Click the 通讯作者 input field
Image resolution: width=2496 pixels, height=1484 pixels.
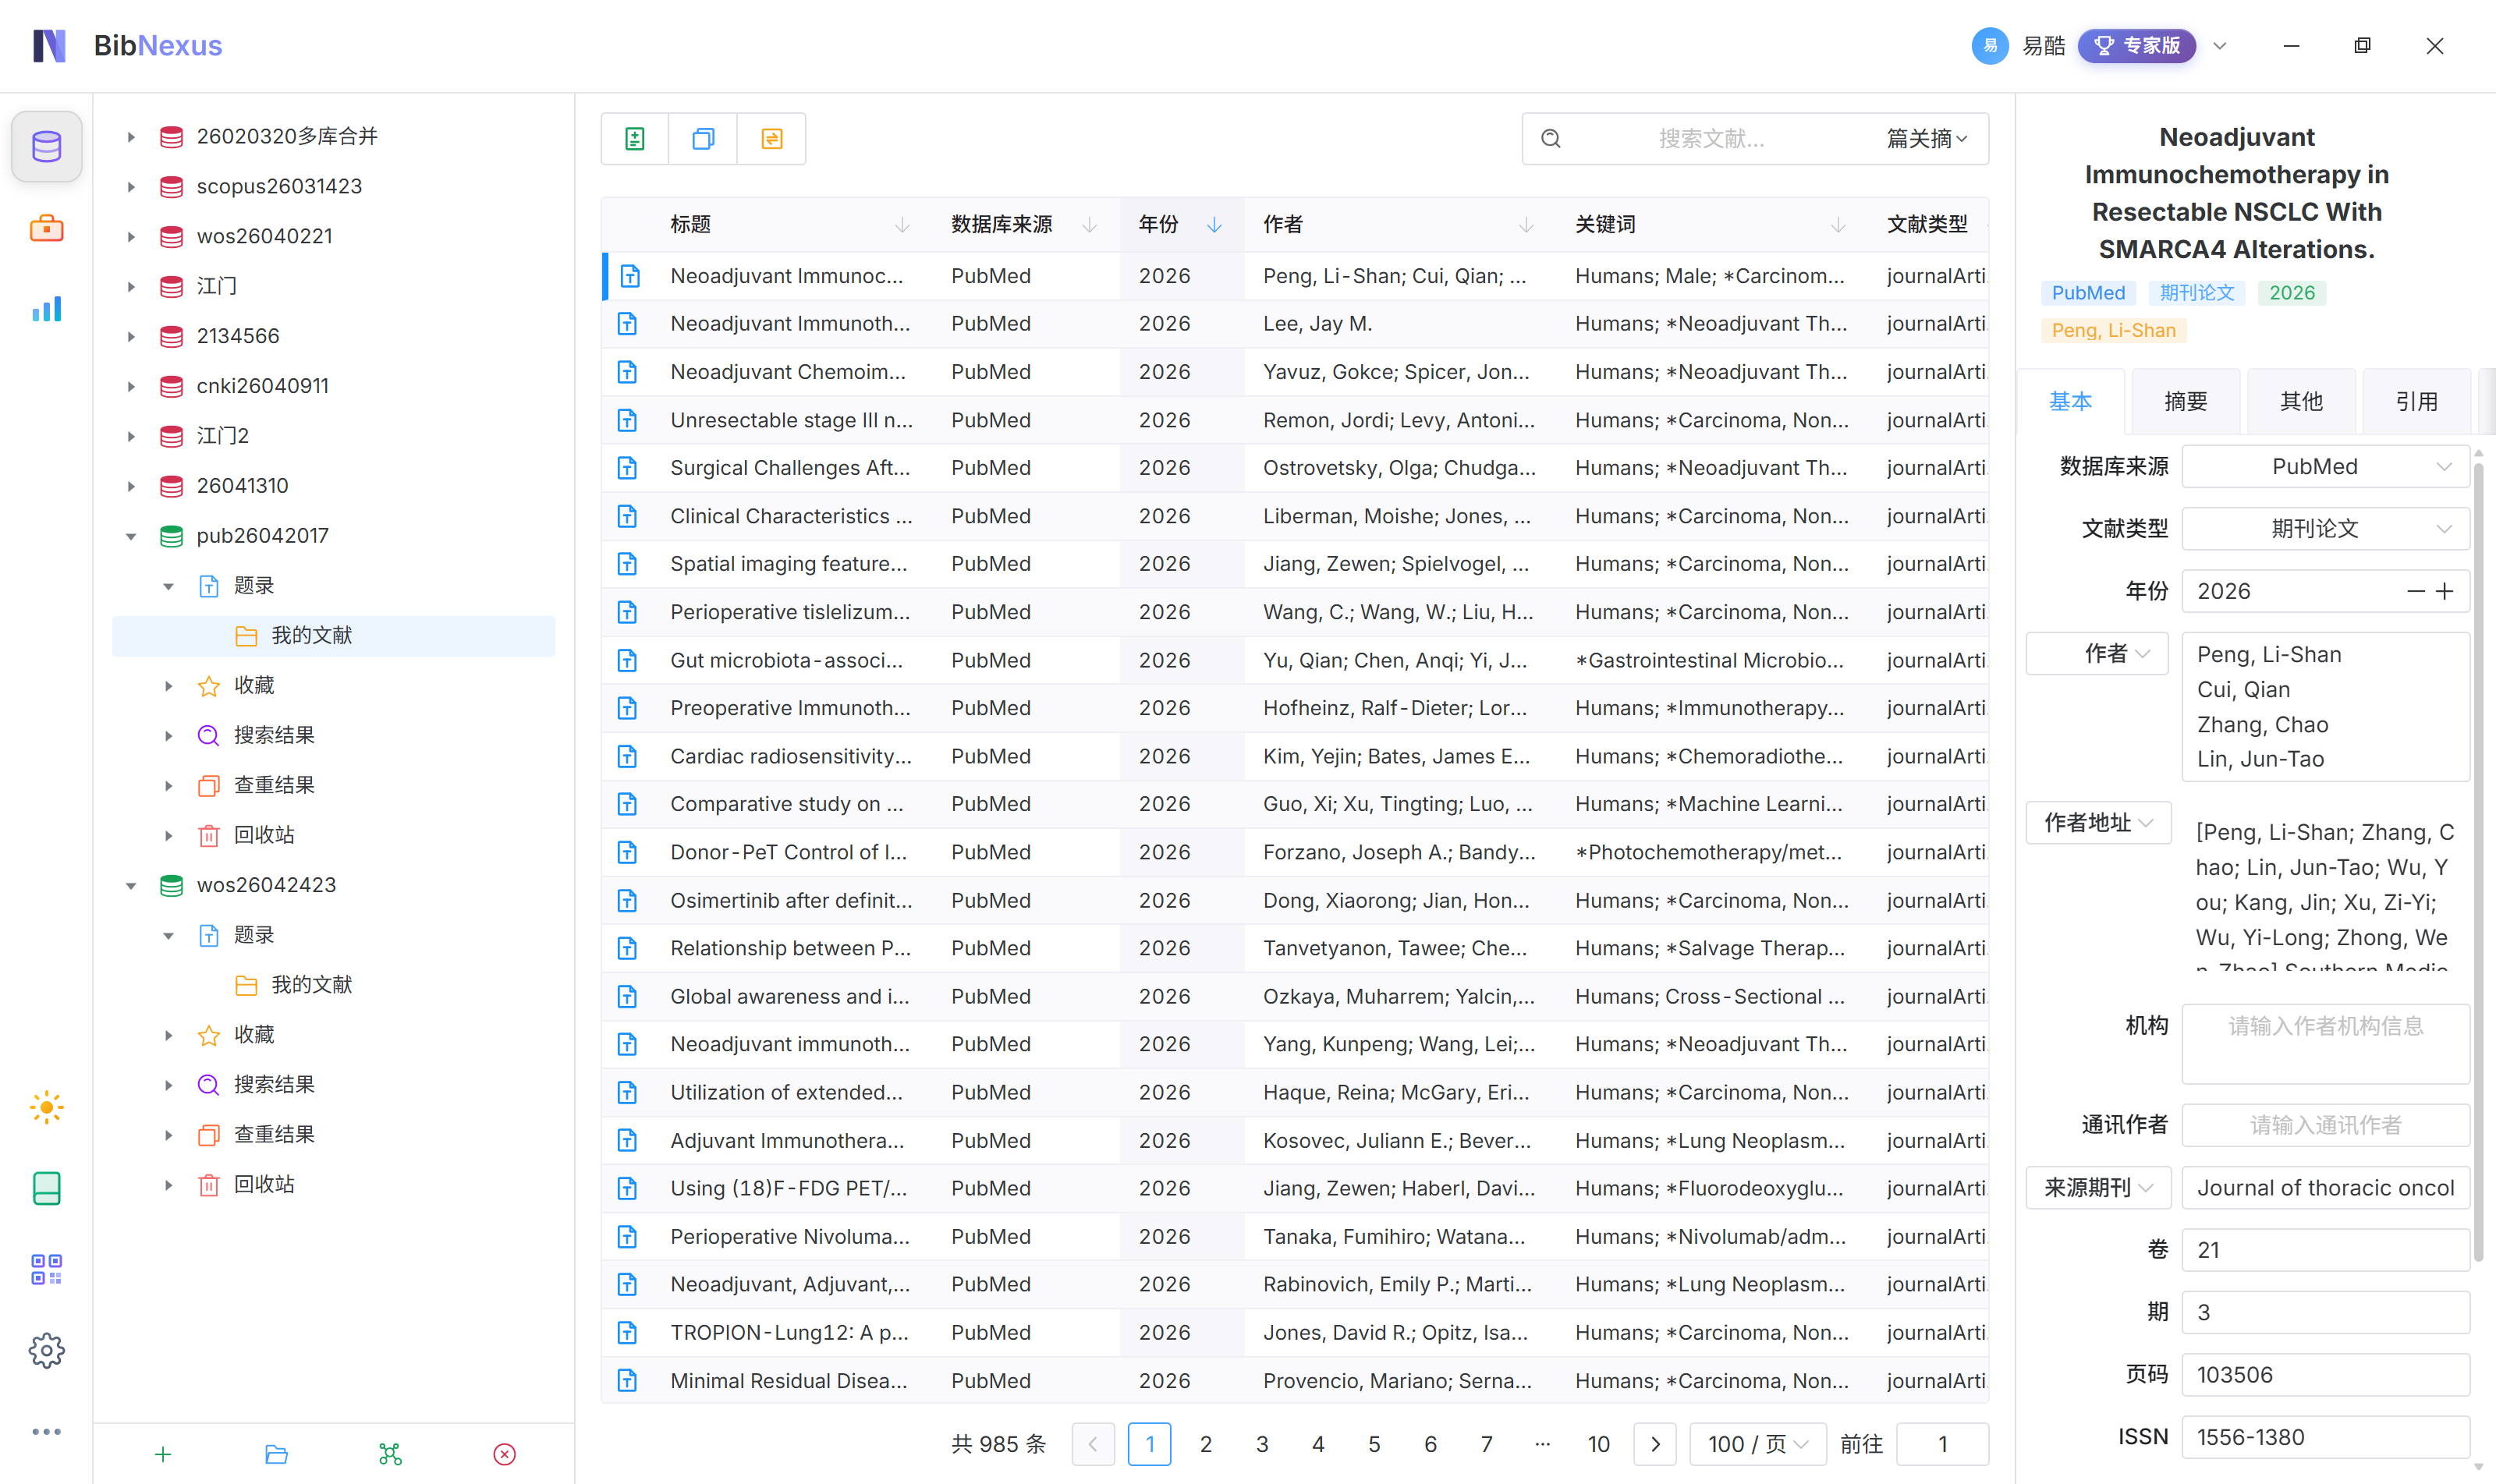(2325, 1126)
